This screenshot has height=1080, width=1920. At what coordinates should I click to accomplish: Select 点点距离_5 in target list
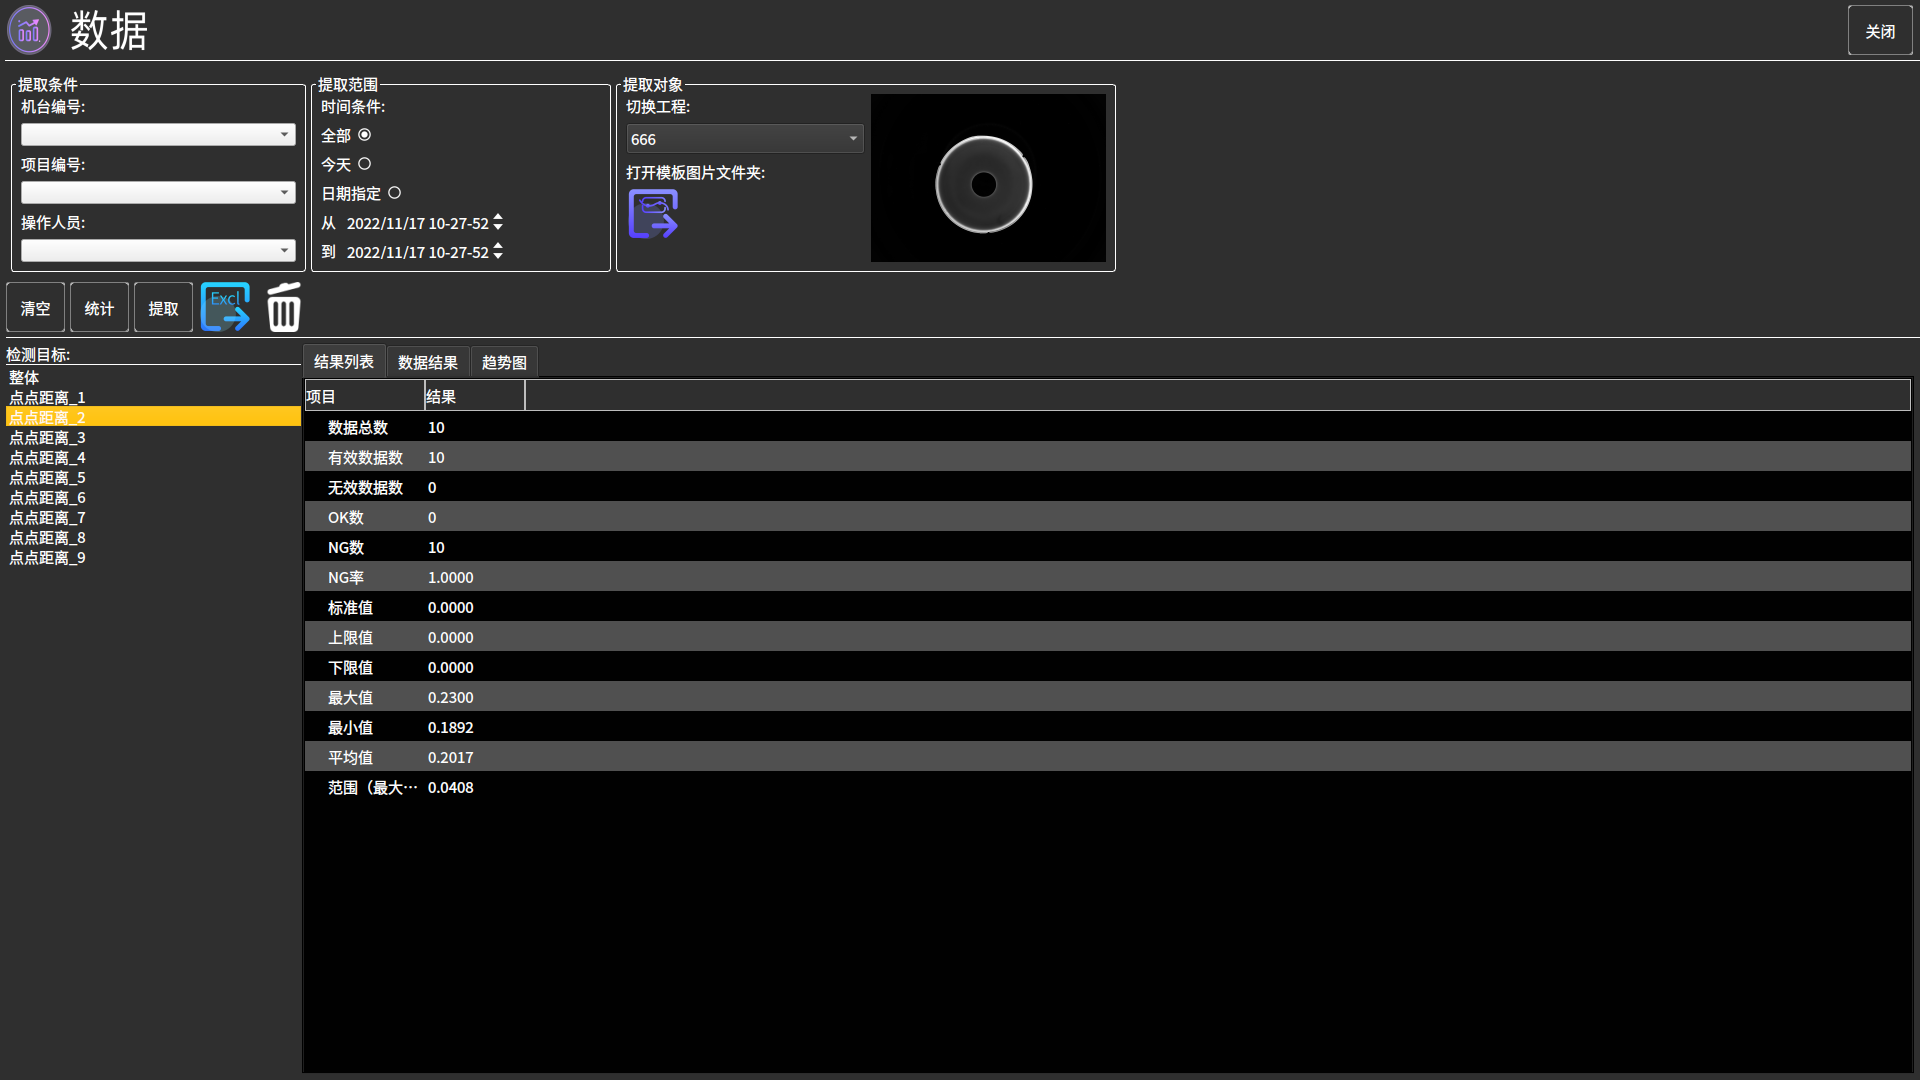click(47, 478)
